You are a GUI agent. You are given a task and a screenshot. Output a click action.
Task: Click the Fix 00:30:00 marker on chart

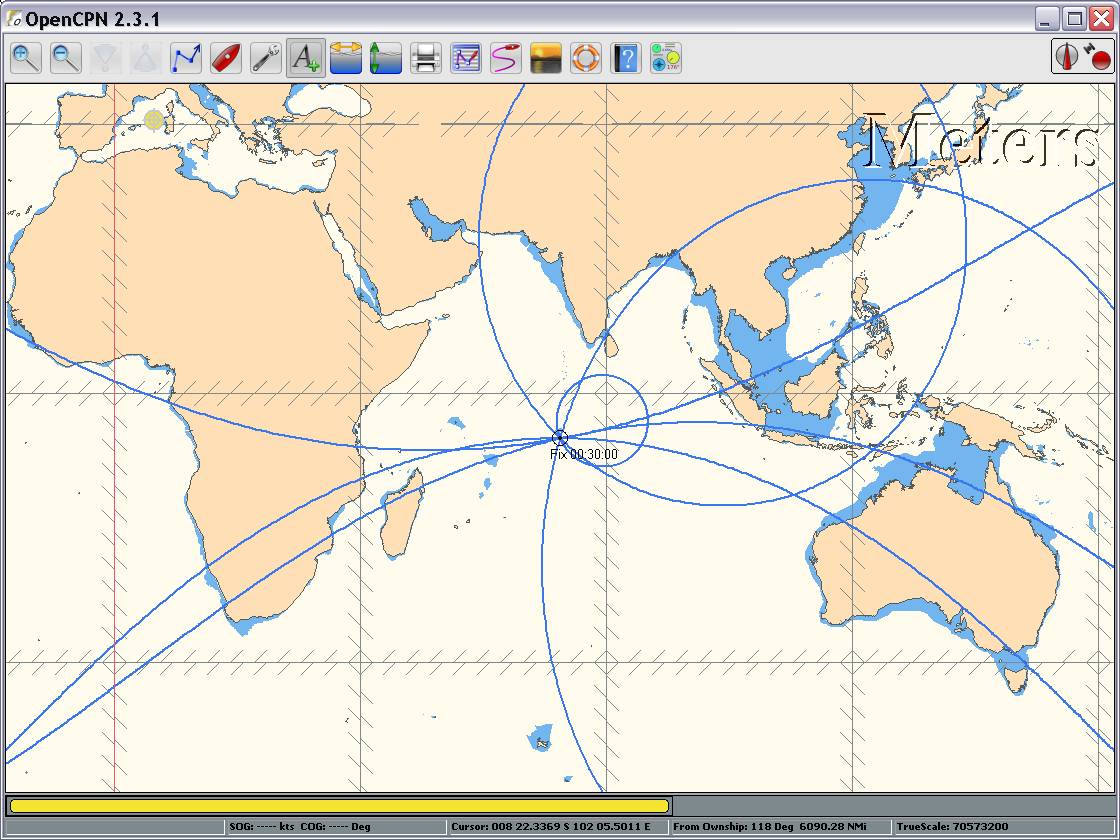pos(560,438)
